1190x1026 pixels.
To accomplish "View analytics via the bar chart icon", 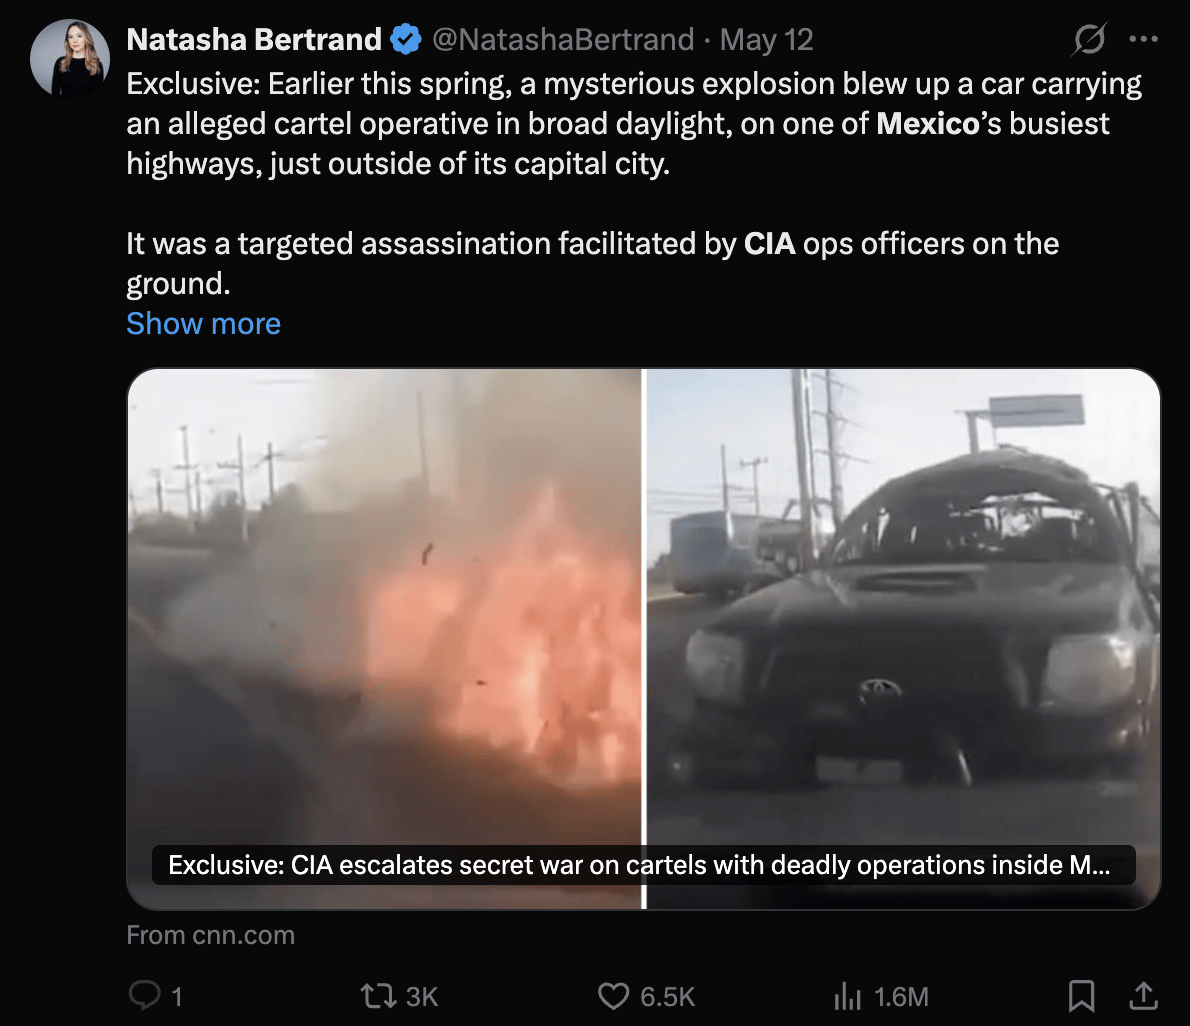I will coord(848,996).
